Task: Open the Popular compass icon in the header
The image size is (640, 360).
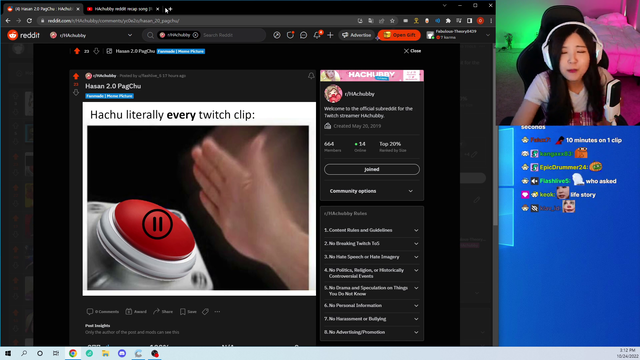Action: click(277, 35)
